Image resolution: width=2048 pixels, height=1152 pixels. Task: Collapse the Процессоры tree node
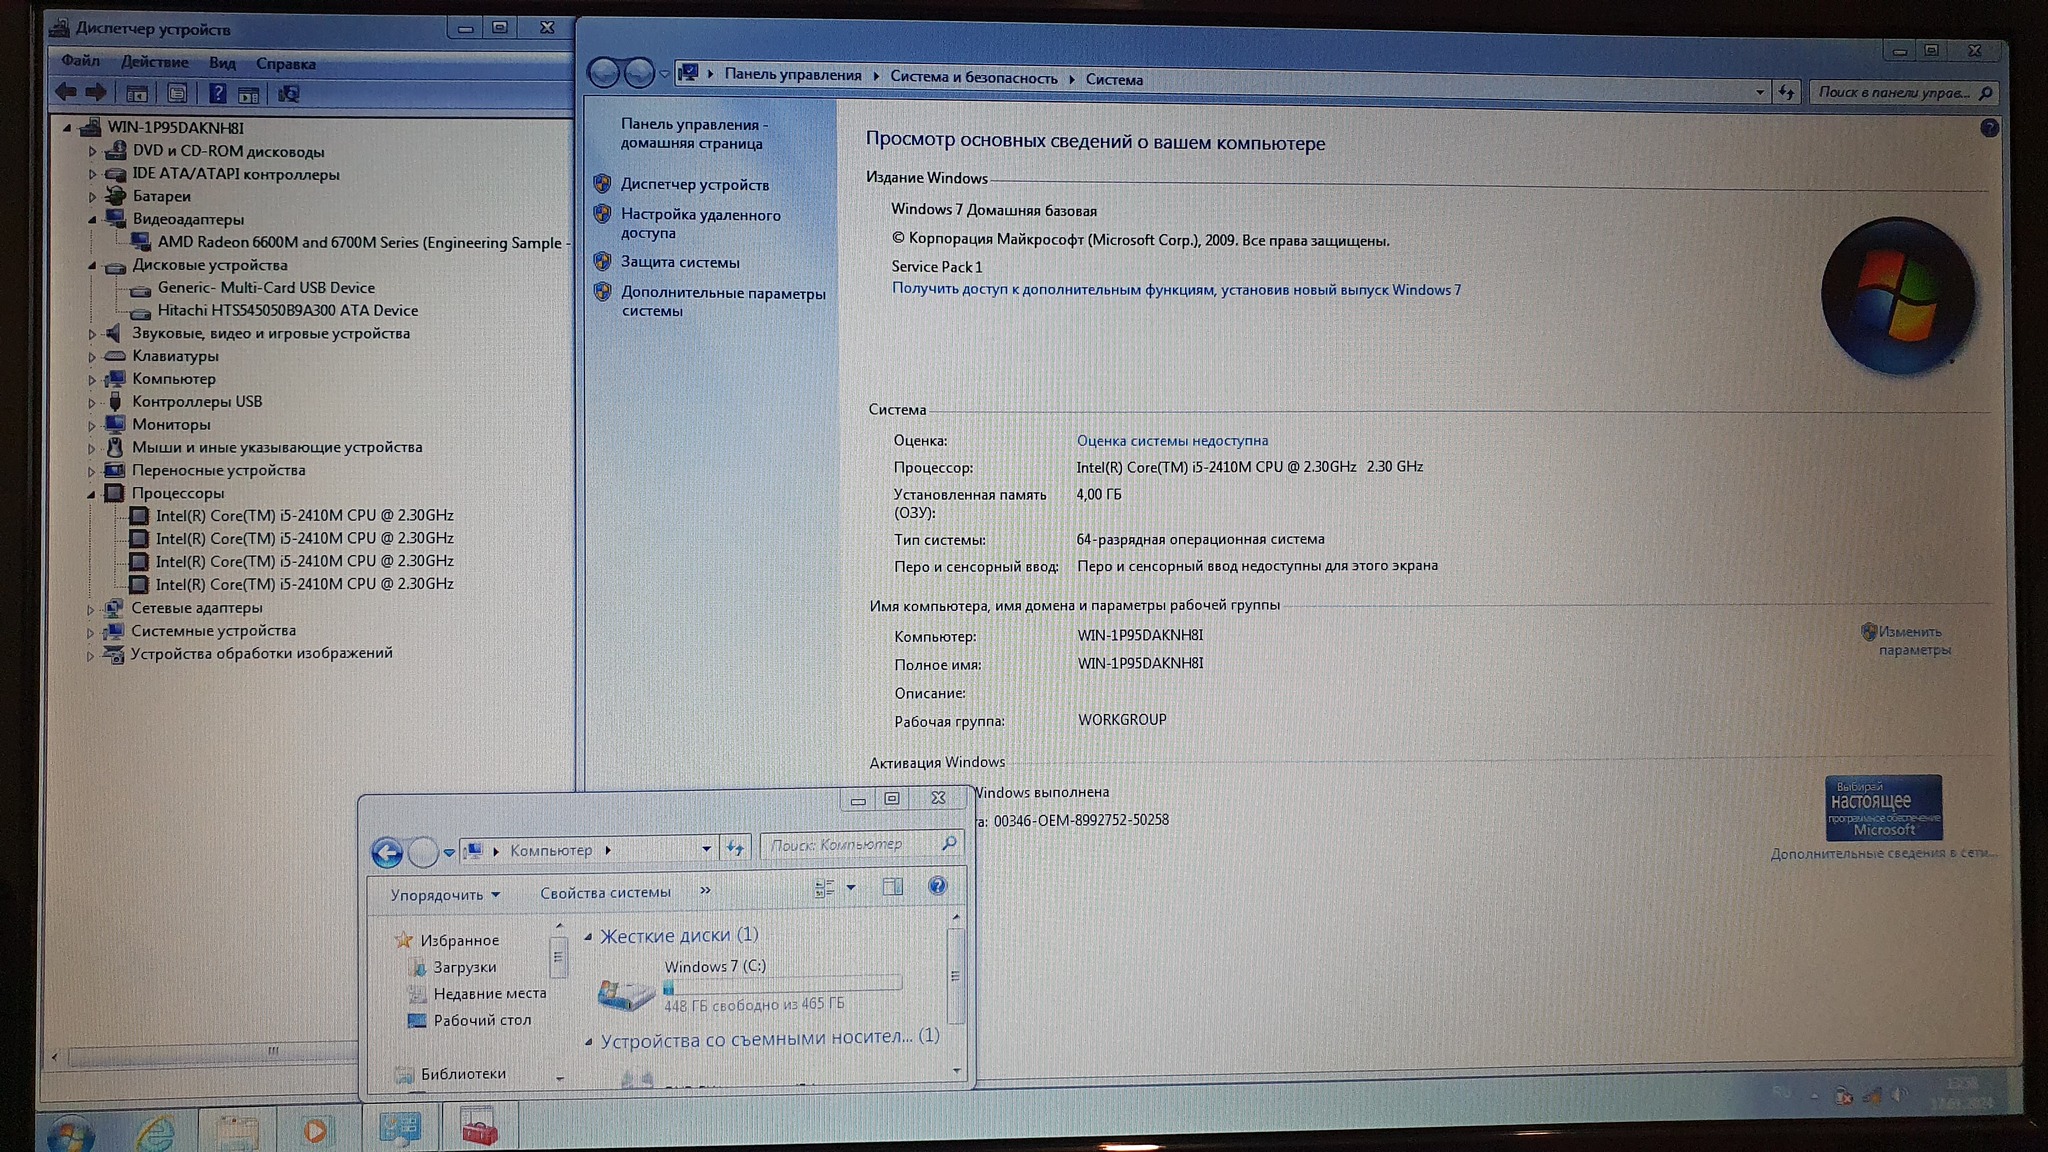pyautogui.click(x=92, y=494)
